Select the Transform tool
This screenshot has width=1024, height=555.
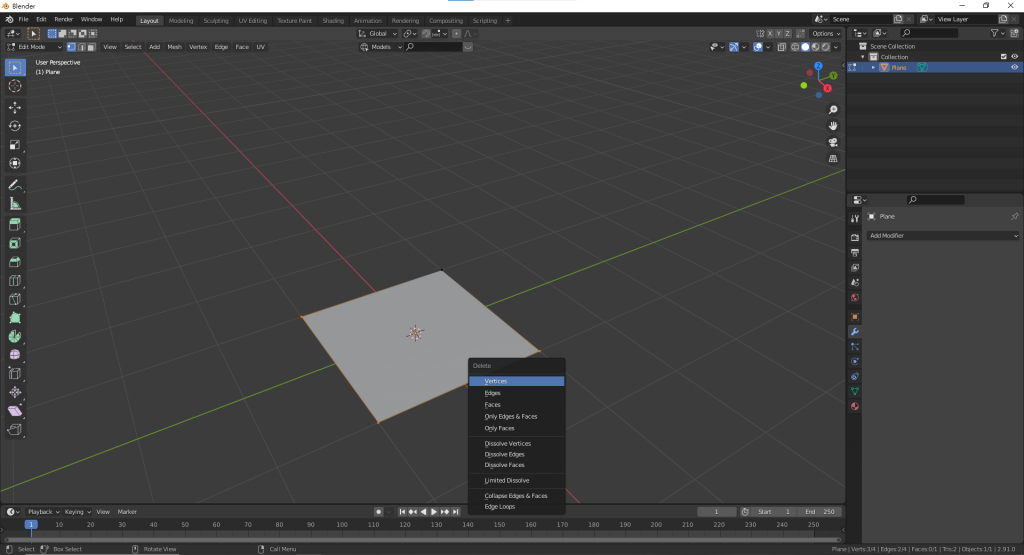point(15,163)
